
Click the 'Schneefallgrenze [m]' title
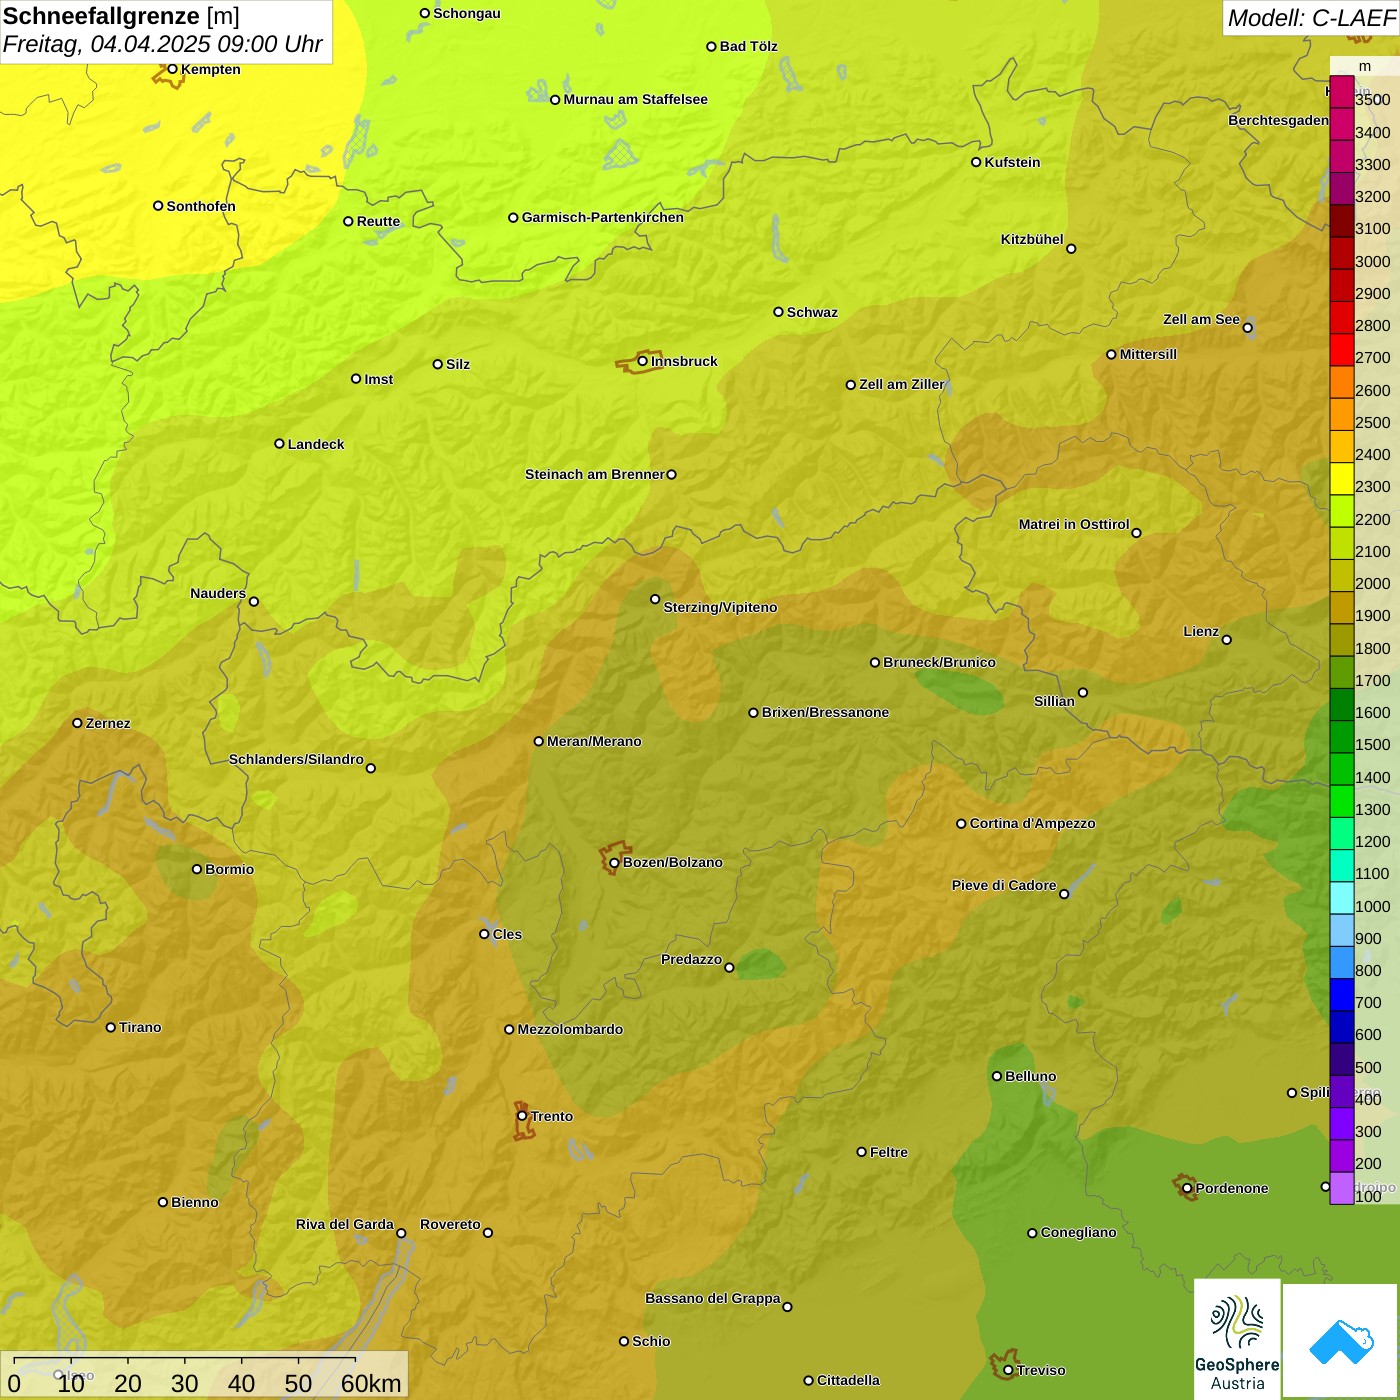click(x=121, y=16)
